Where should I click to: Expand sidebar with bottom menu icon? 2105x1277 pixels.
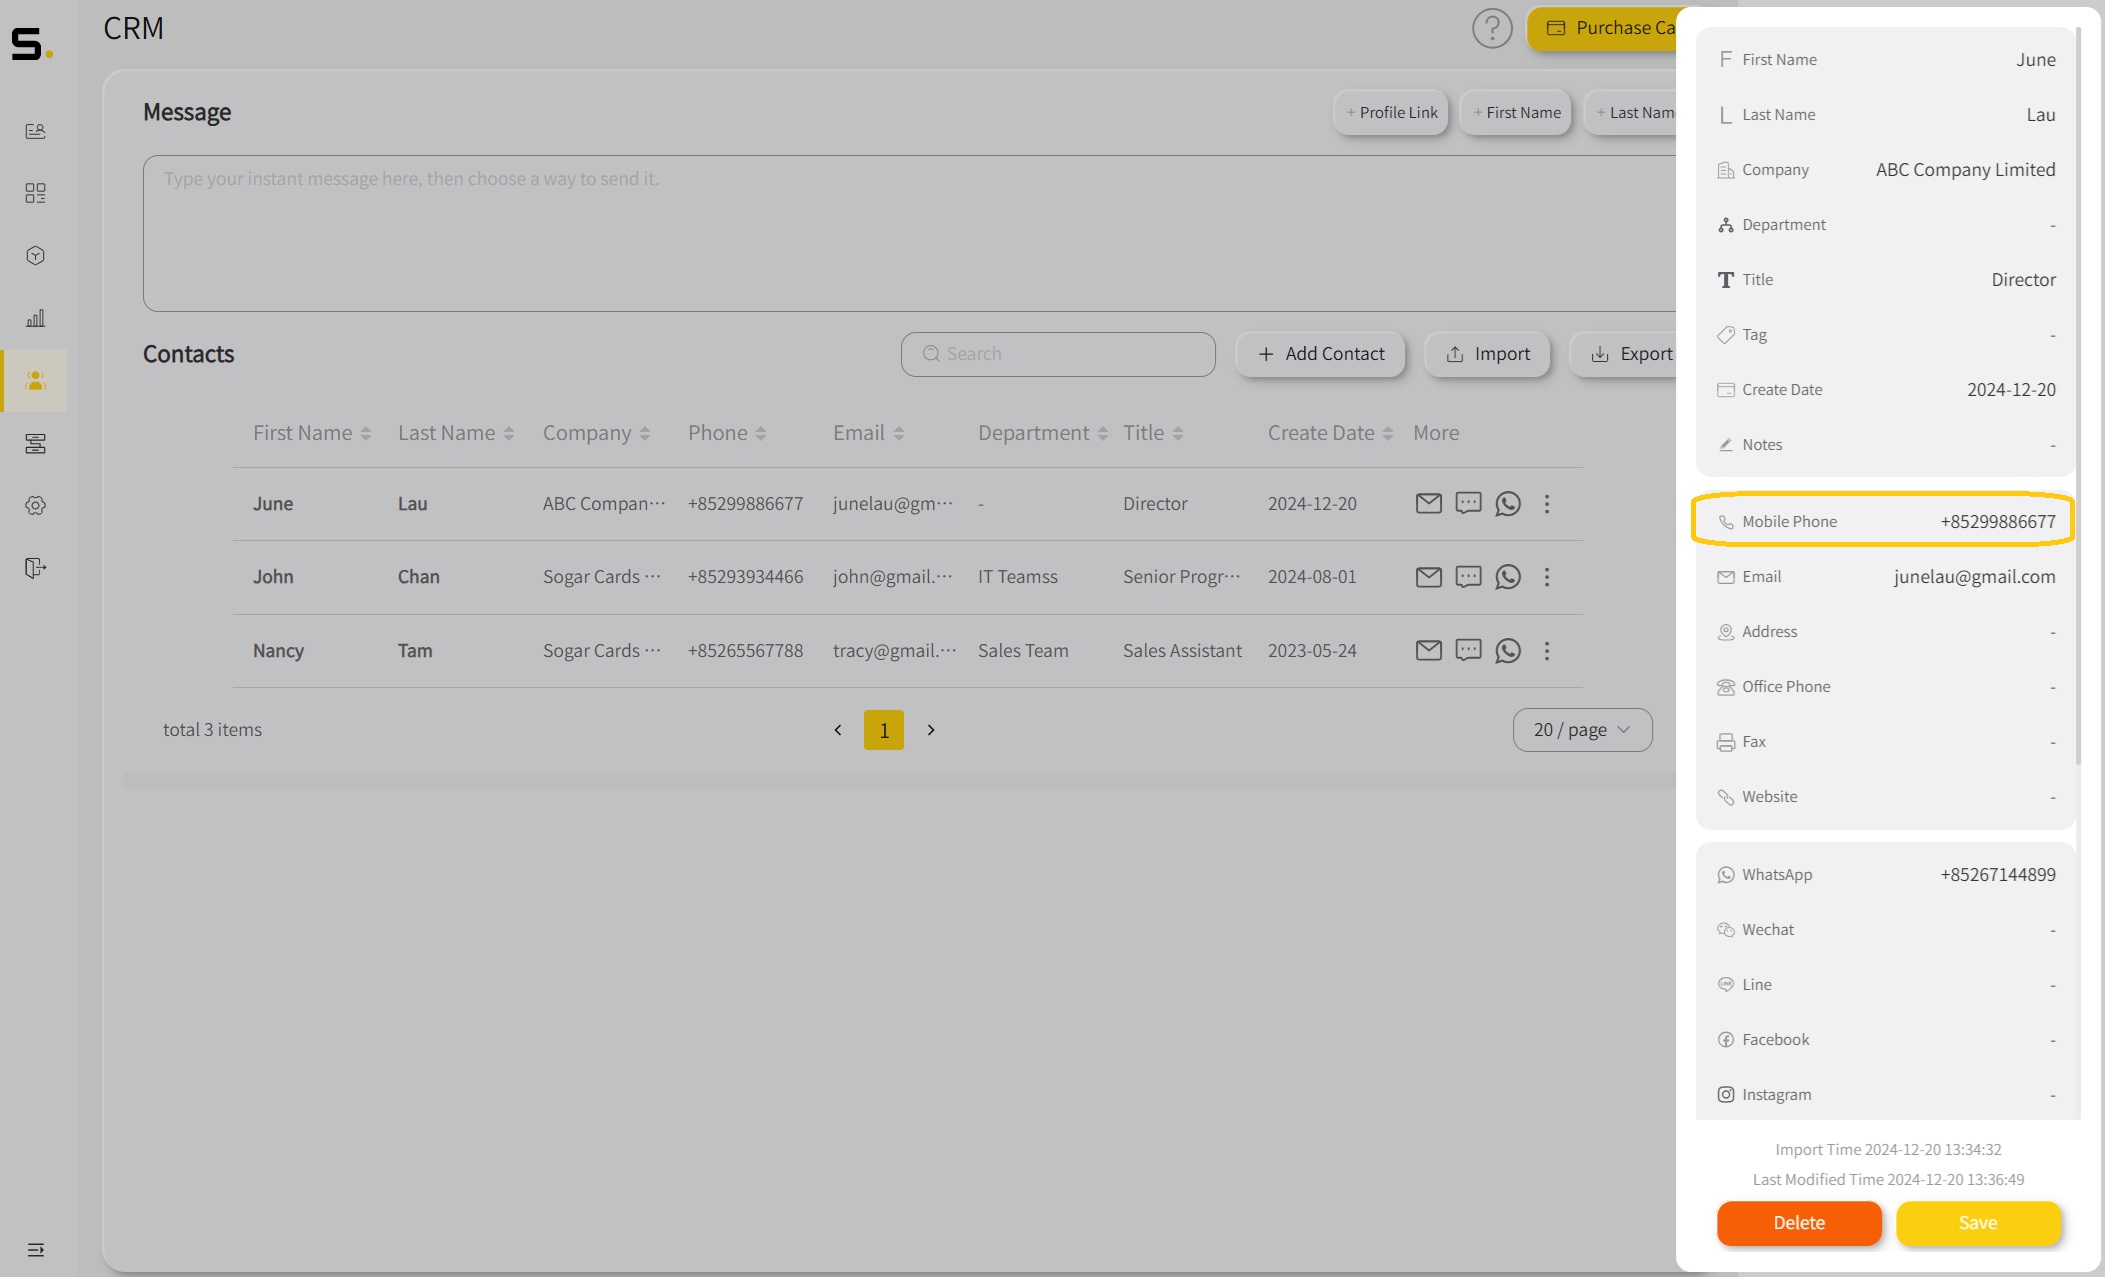pyautogui.click(x=36, y=1249)
